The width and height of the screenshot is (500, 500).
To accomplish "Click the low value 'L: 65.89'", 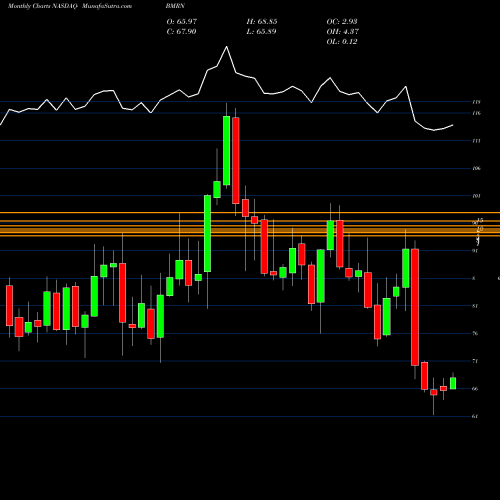I will [x=261, y=32].
